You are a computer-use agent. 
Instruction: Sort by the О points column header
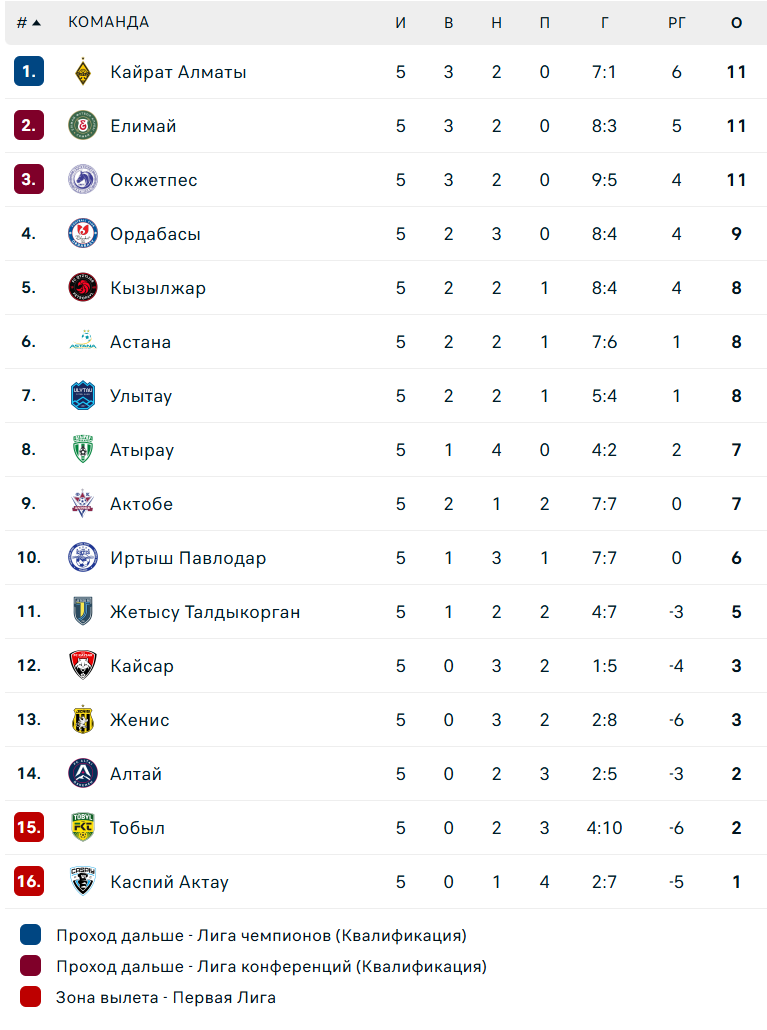click(736, 22)
